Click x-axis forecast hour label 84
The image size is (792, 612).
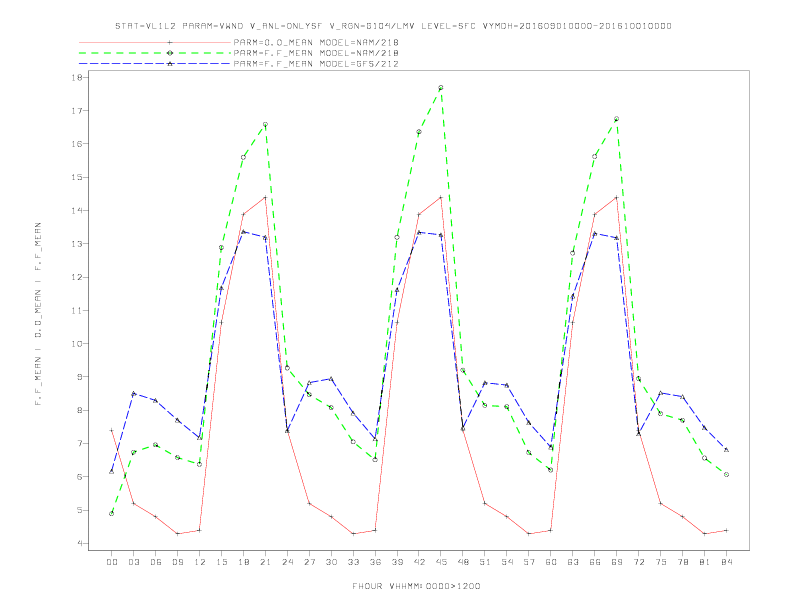click(x=726, y=562)
